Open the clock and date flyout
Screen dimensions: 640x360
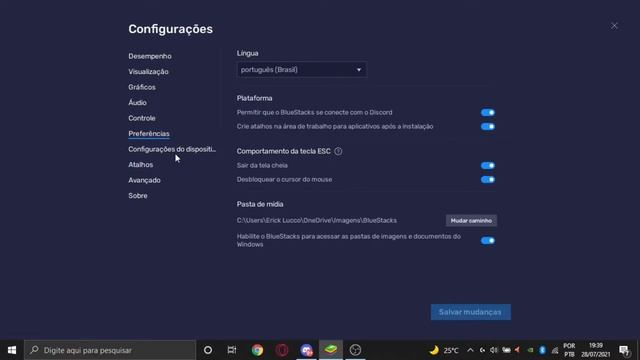[x=596, y=350]
